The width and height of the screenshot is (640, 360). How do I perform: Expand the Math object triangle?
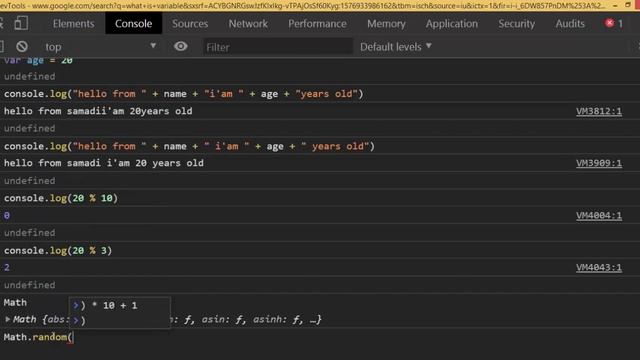click(x=7, y=319)
